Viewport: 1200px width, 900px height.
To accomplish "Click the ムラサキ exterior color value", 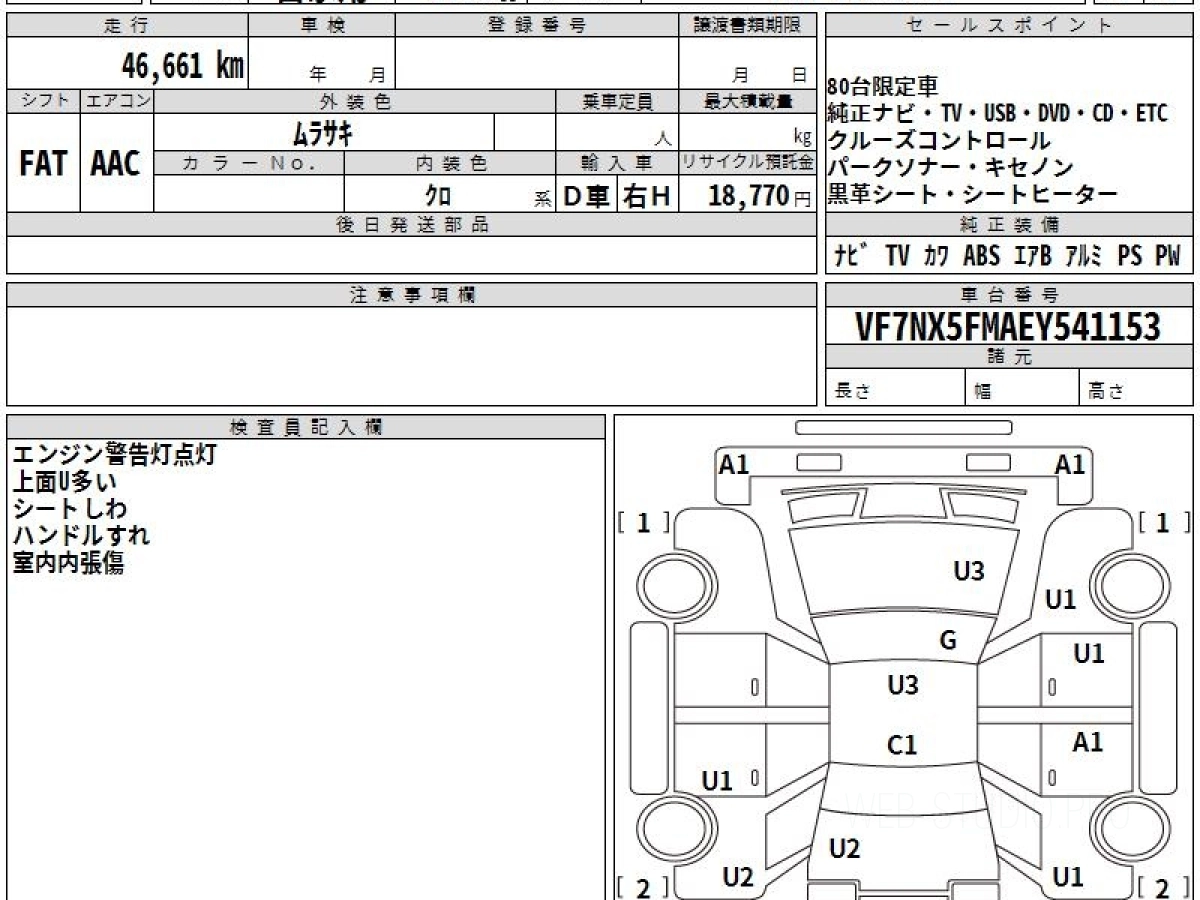I will (x=322, y=133).
